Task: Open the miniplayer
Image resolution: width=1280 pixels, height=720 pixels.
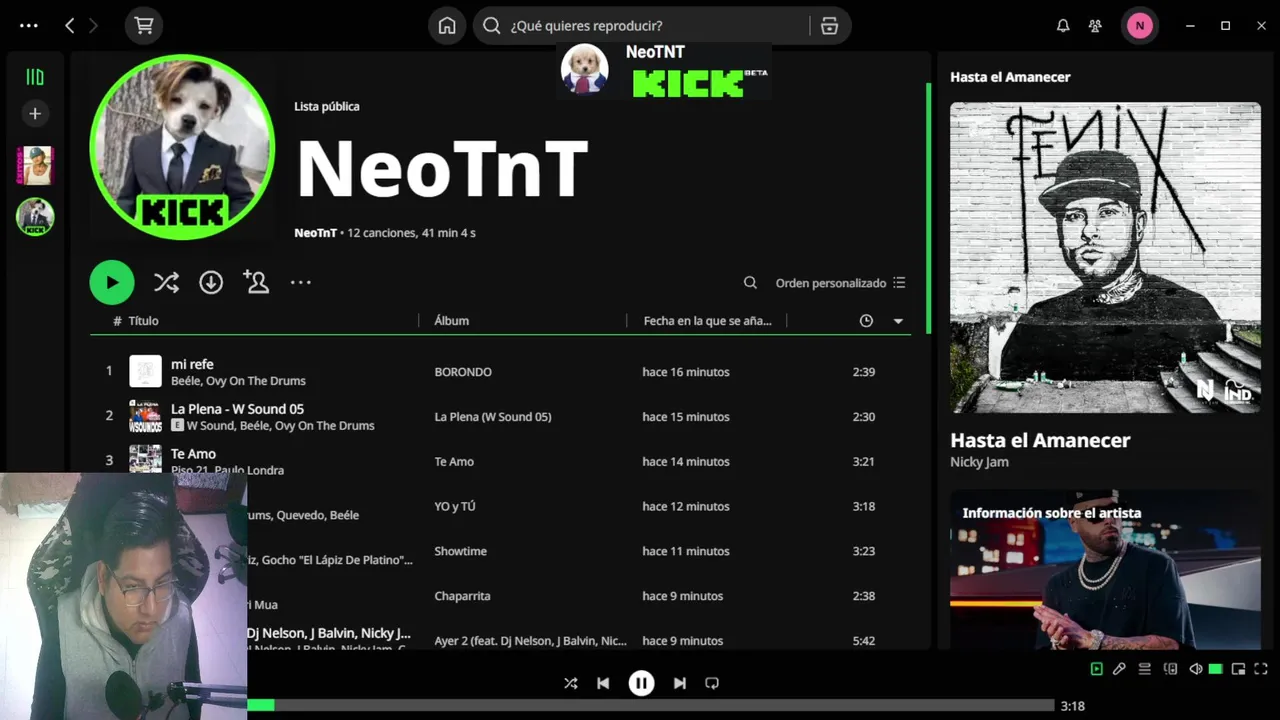Action: click(1238, 669)
